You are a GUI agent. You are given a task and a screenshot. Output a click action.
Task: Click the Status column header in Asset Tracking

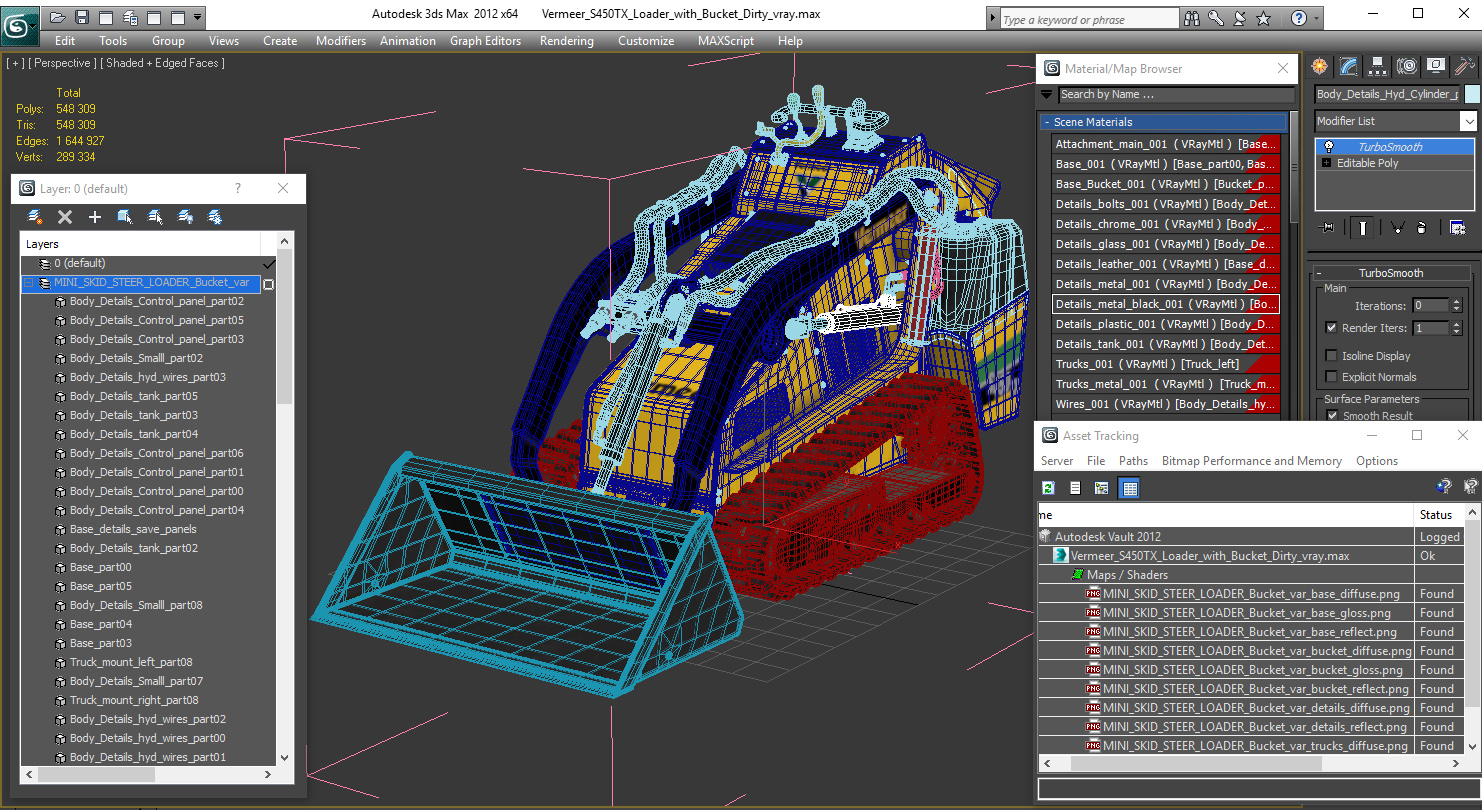click(x=1439, y=515)
